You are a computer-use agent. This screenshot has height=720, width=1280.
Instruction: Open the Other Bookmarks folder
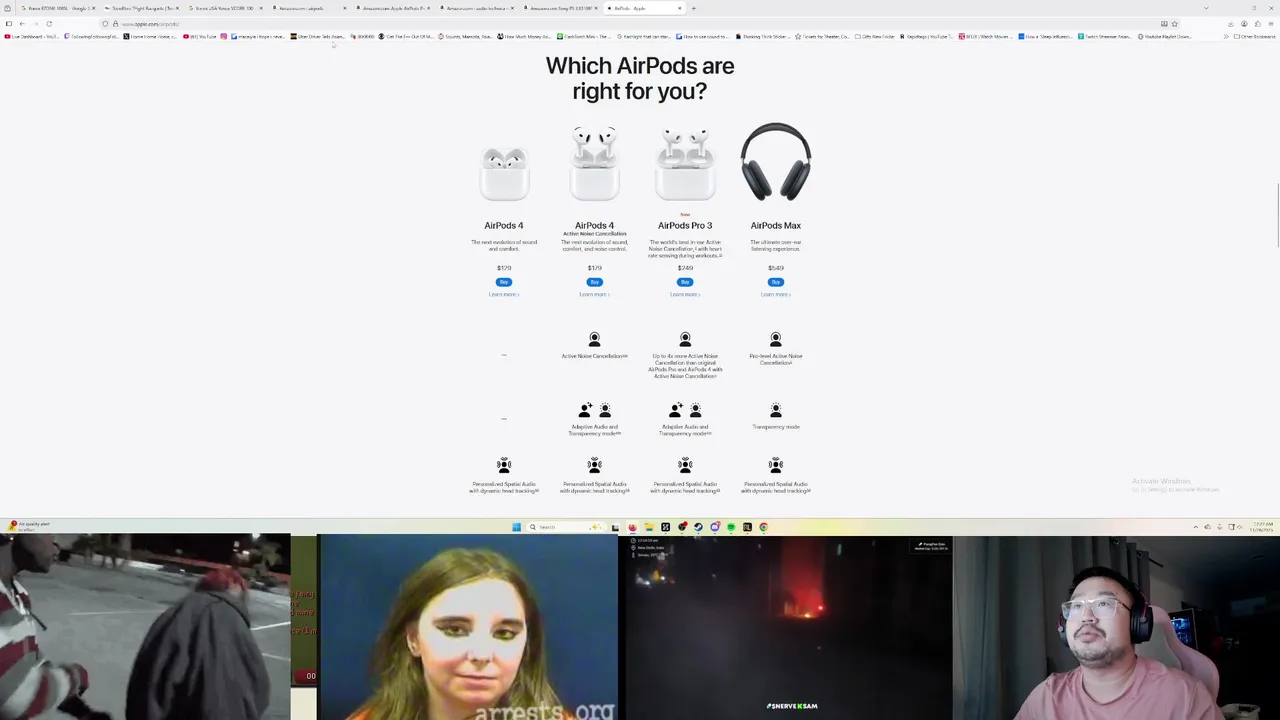coord(1255,36)
